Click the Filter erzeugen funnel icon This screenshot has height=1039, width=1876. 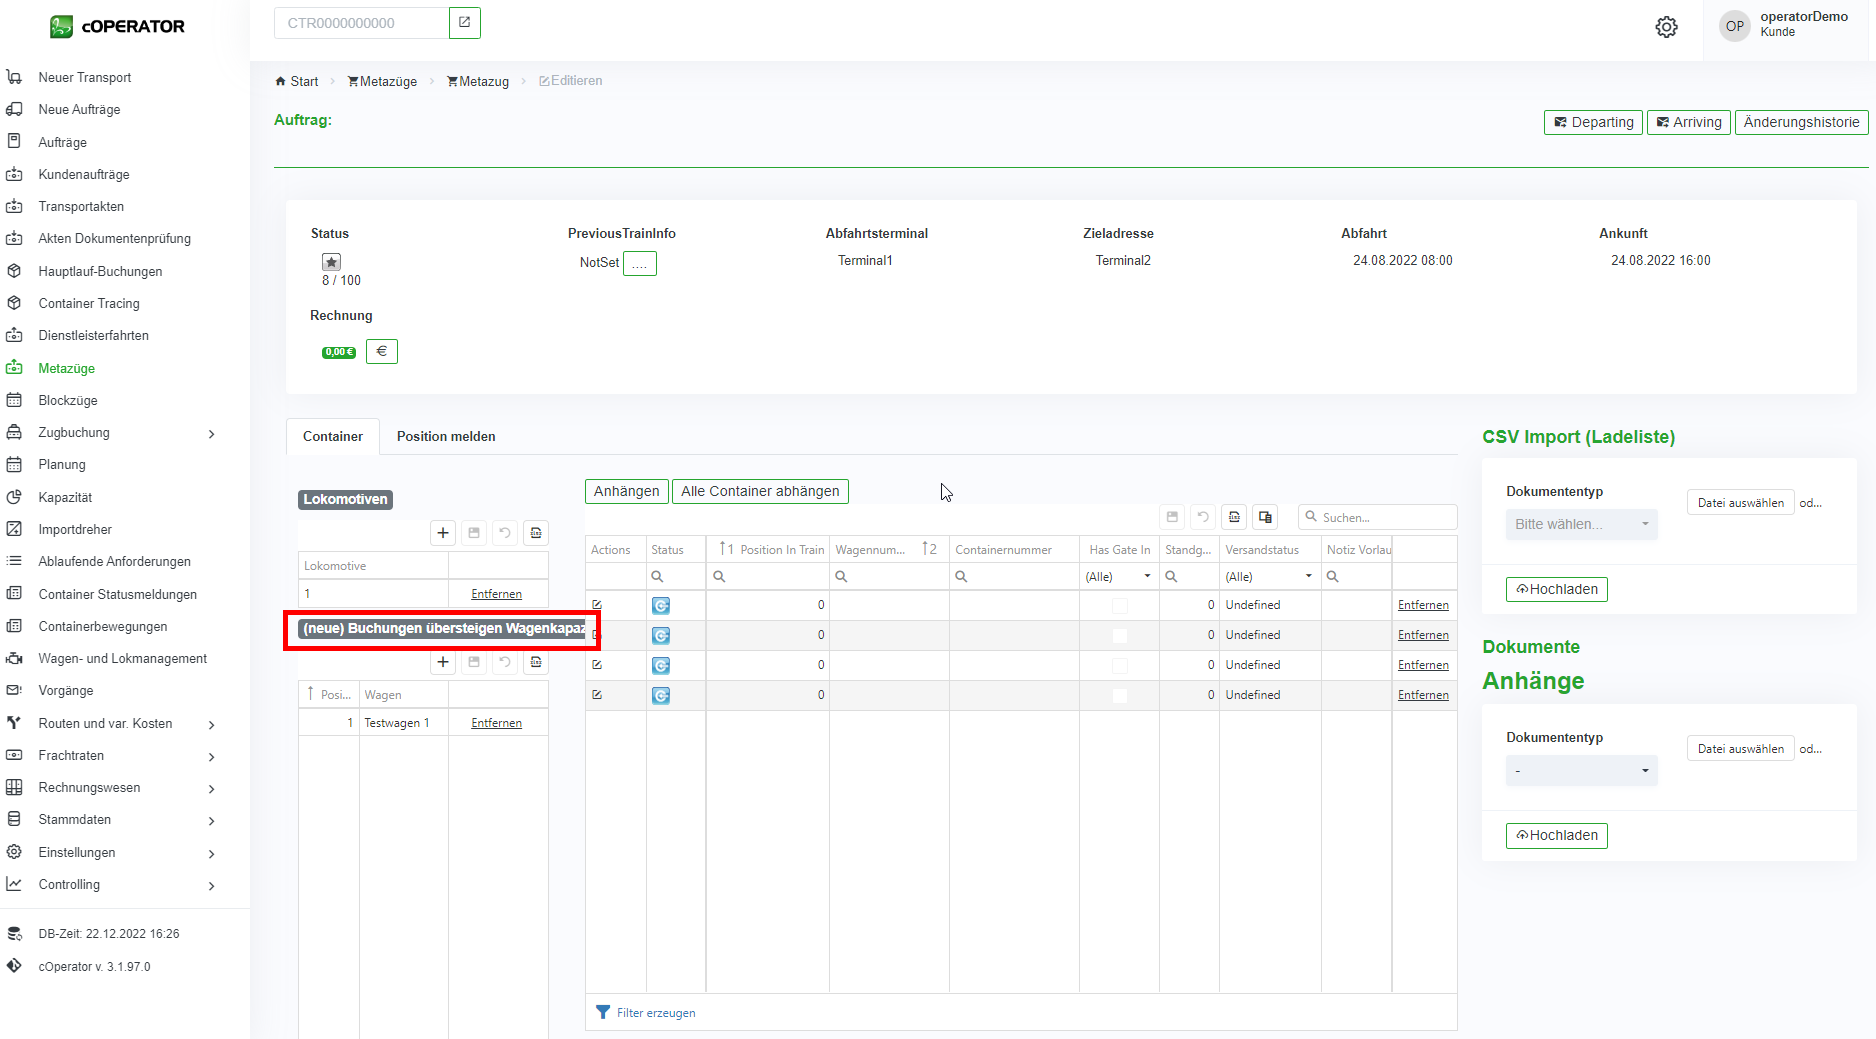[603, 1012]
